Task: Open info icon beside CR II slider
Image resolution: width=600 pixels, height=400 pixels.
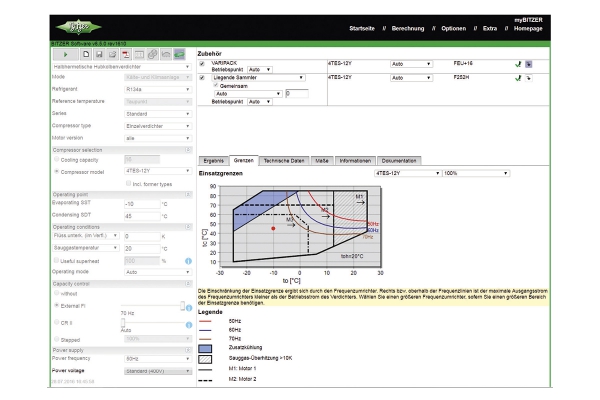Action: coord(189,325)
